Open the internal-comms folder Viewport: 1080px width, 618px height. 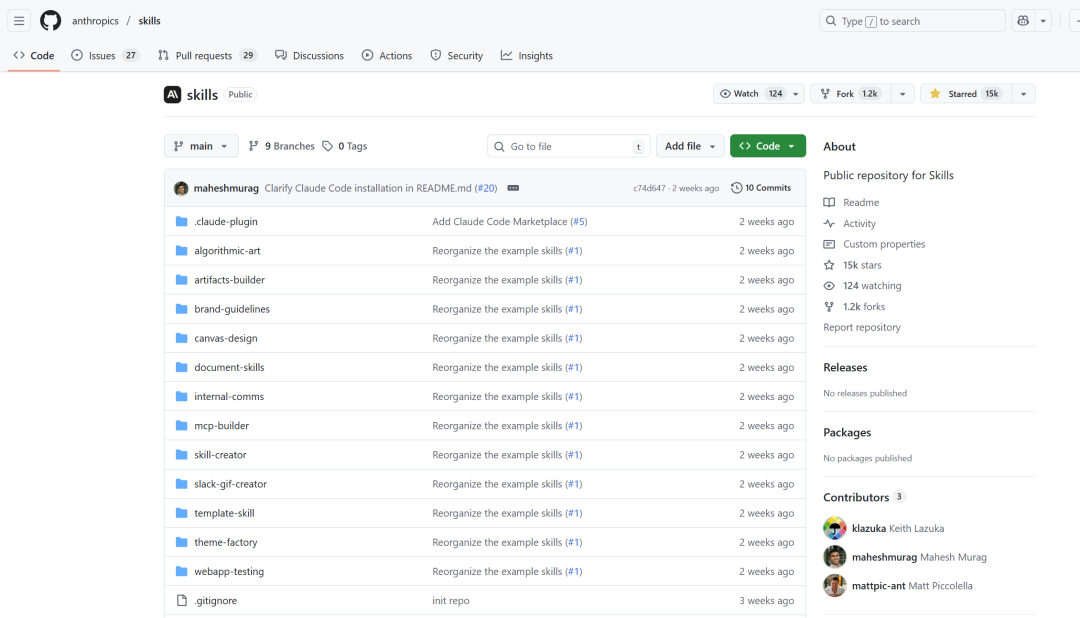click(229, 396)
